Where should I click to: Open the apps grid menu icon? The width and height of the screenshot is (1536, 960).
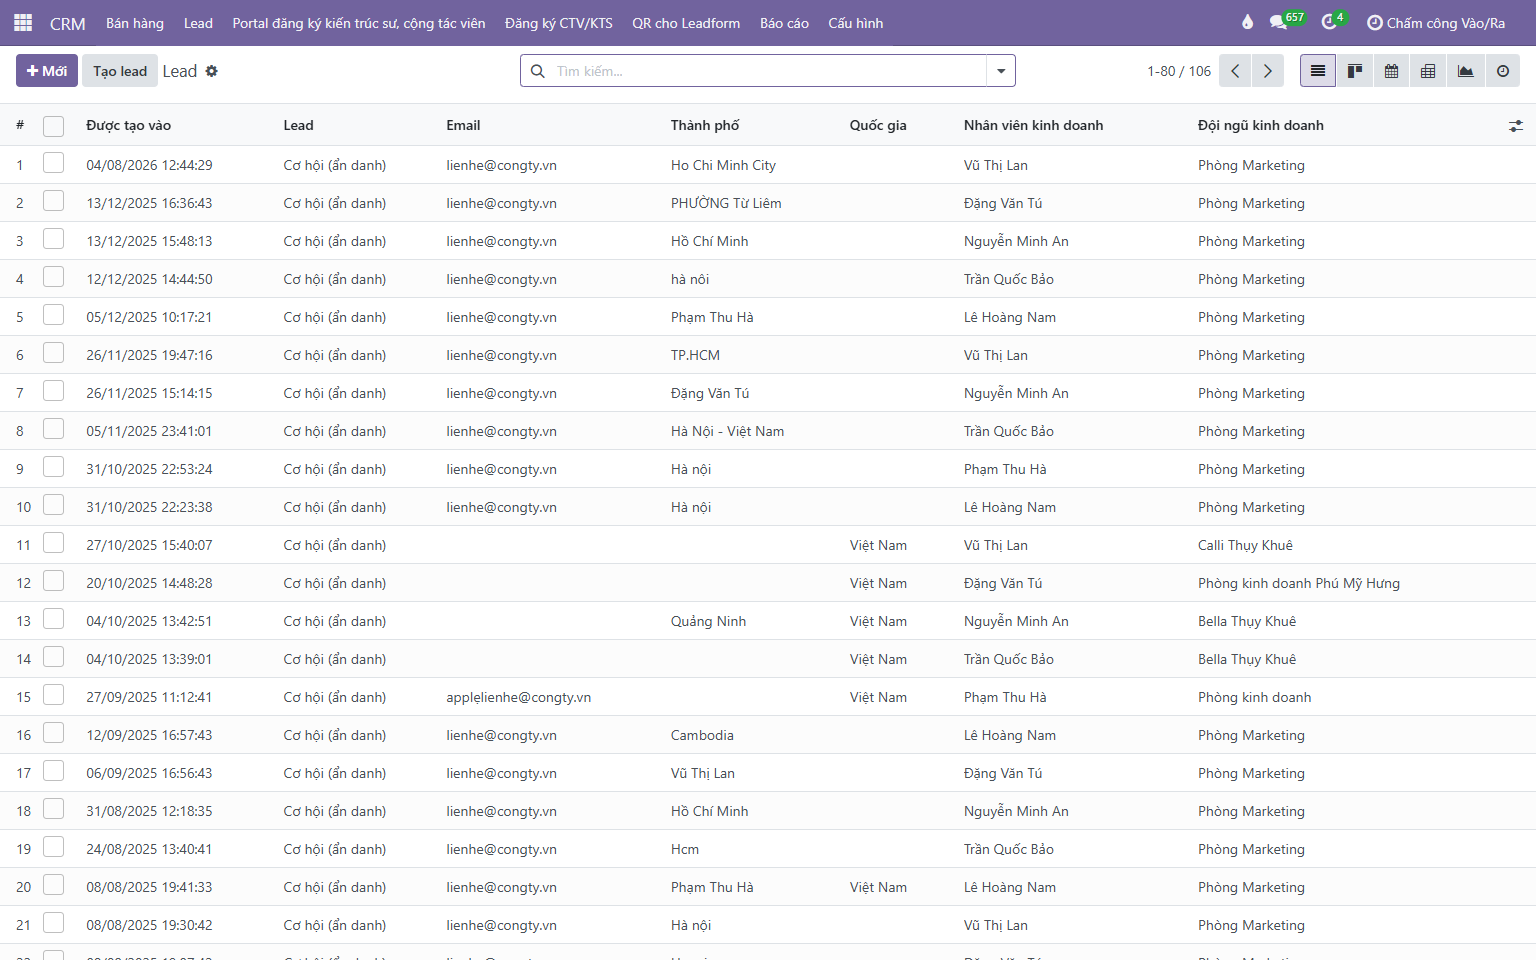(23, 22)
